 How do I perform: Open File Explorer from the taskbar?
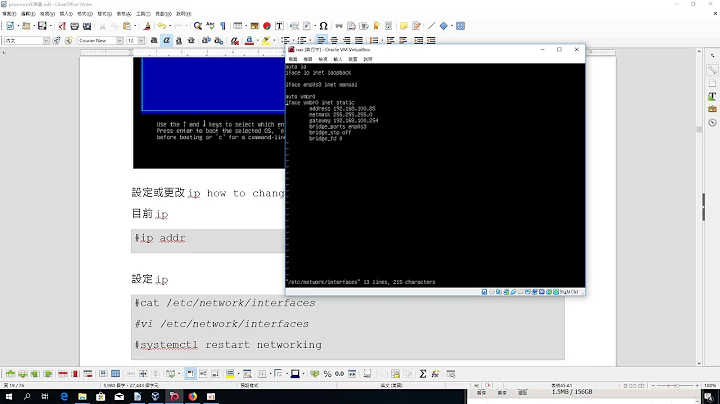pyautogui.click(x=82, y=396)
